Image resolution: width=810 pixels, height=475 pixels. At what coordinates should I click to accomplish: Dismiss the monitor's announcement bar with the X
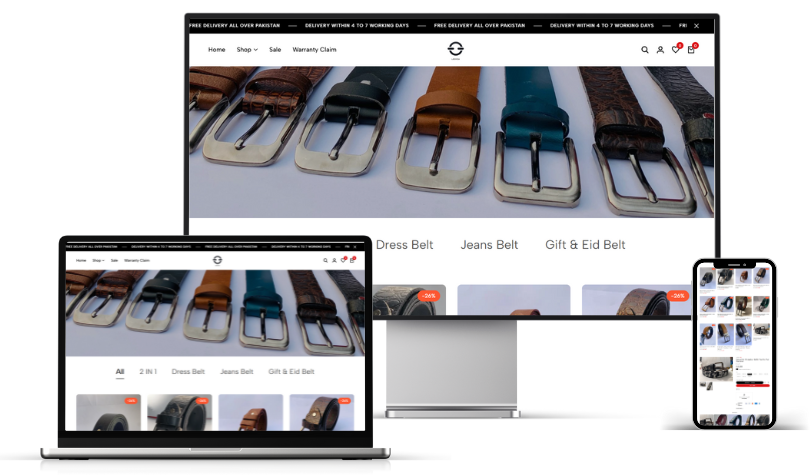pos(697,25)
